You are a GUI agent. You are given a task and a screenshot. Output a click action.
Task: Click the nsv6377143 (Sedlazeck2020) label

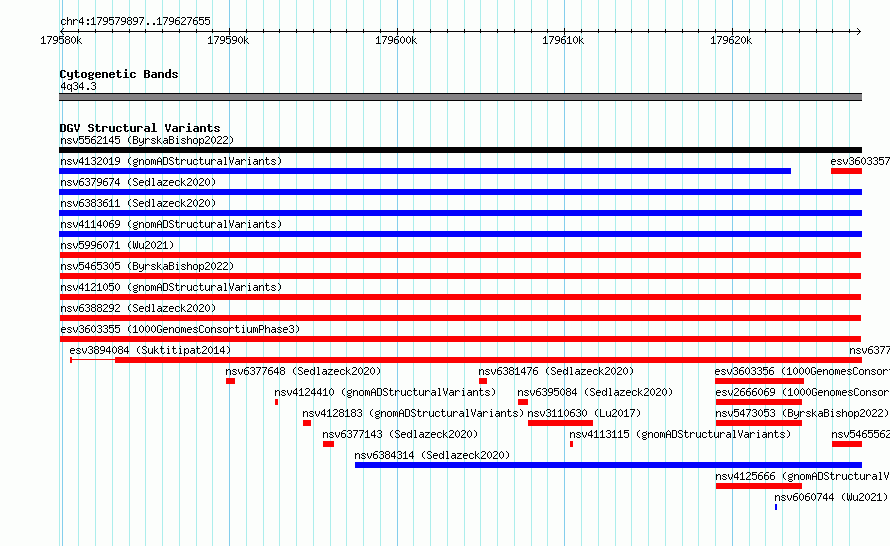400,434
